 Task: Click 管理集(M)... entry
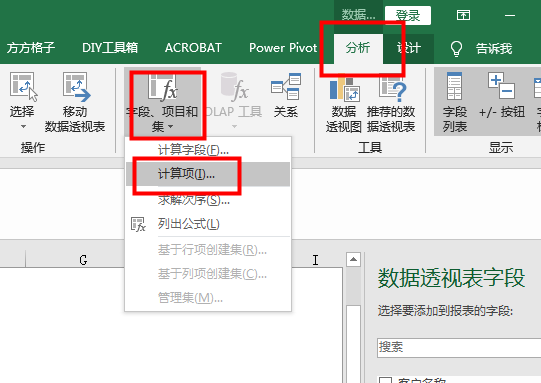pyautogui.click(x=208, y=297)
